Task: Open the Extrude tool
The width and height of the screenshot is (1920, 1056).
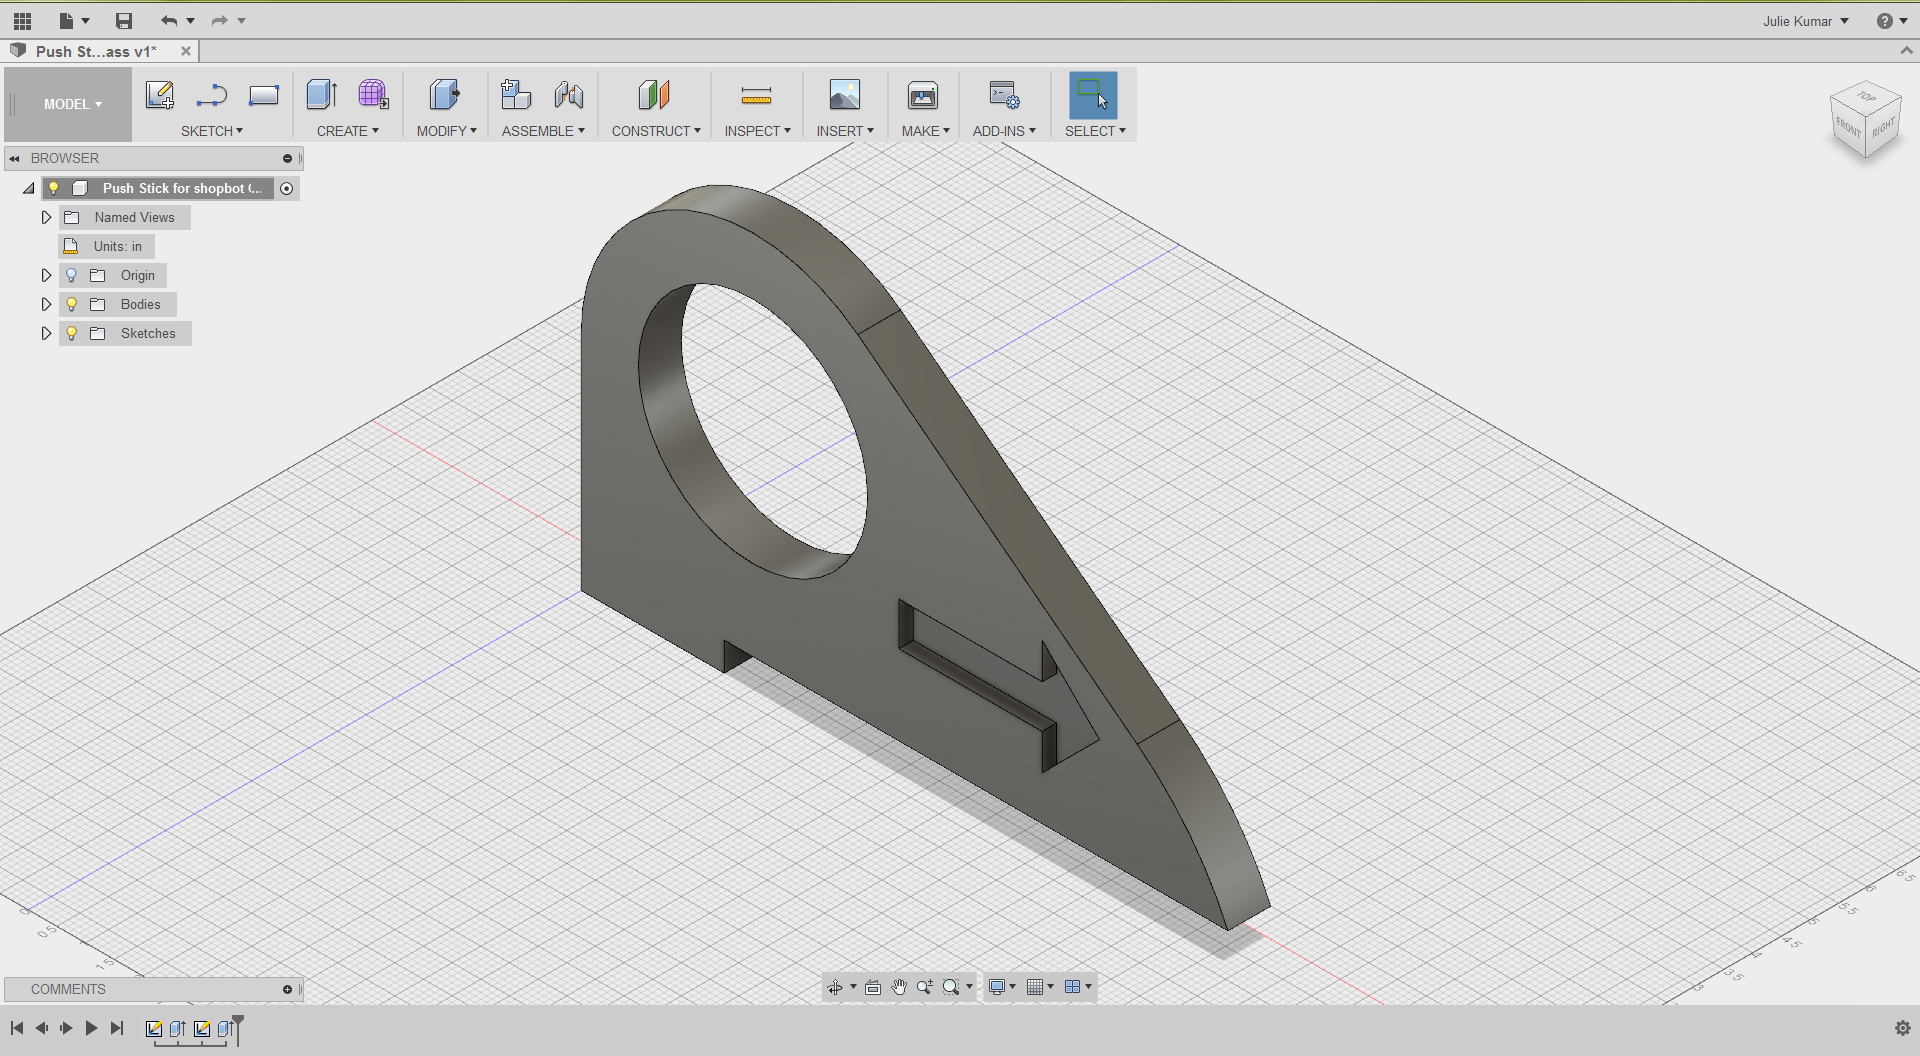Action: click(x=321, y=95)
